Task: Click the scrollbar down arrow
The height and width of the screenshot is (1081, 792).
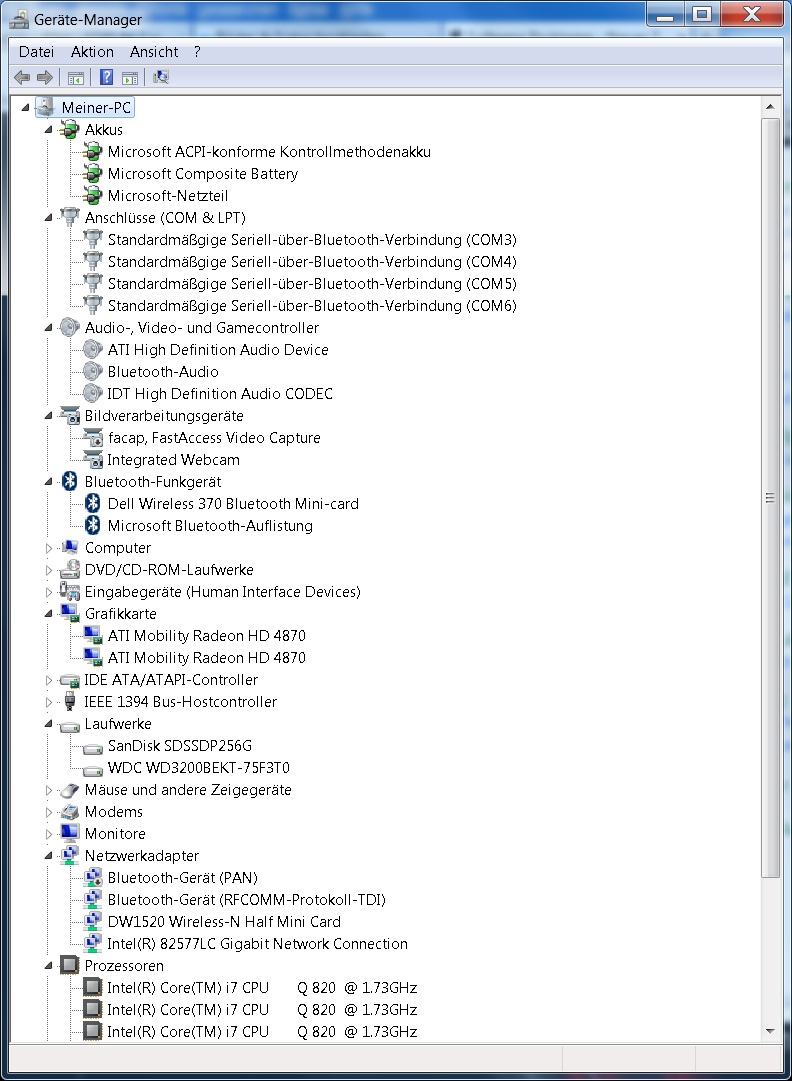Action: 770,1031
